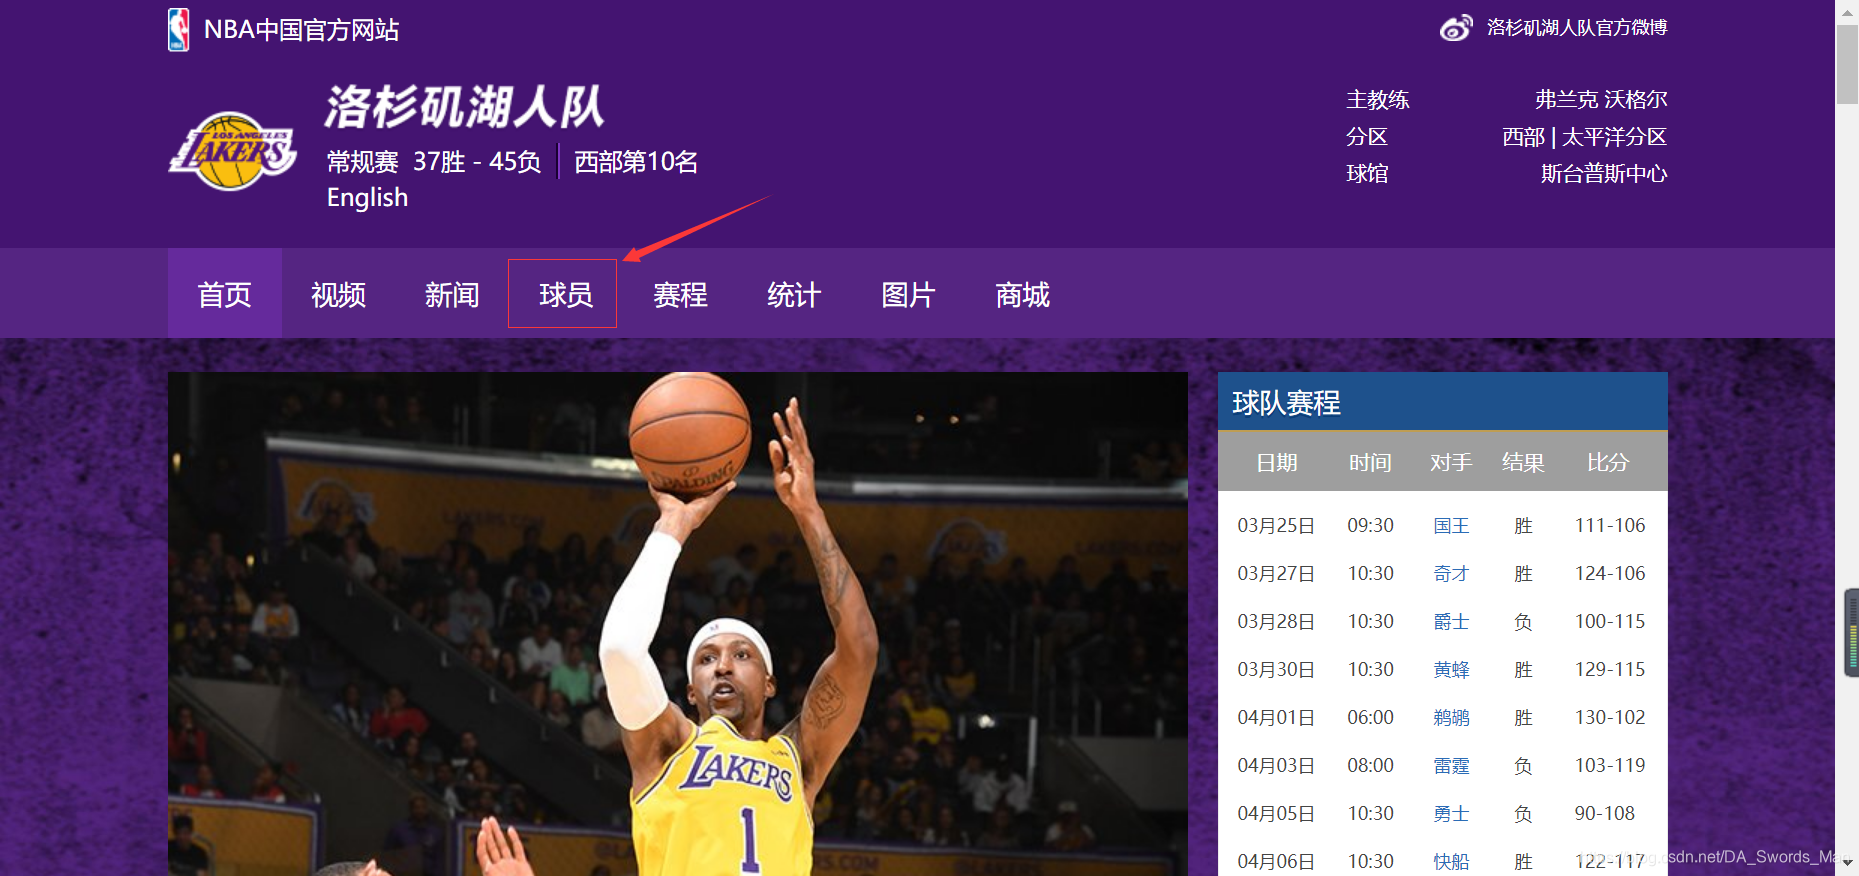The width and height of the screenshot is (1859, 876).
Task: Switch to English version
Action: tap(367, 198)
